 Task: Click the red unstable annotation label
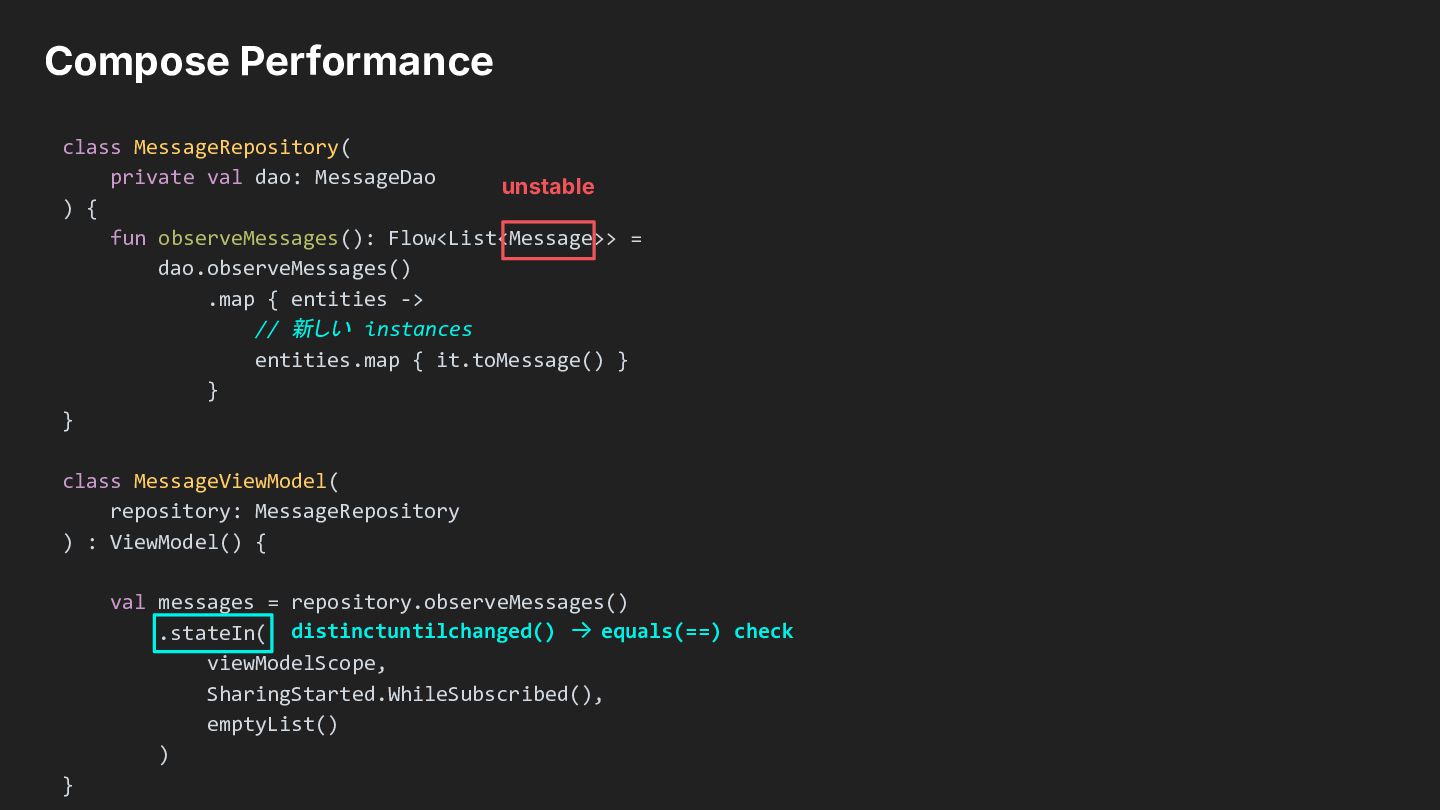547,187
